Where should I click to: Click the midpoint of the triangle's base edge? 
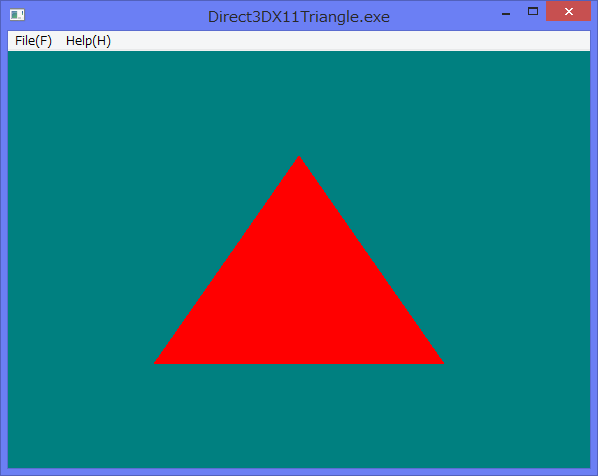[299, 363]
